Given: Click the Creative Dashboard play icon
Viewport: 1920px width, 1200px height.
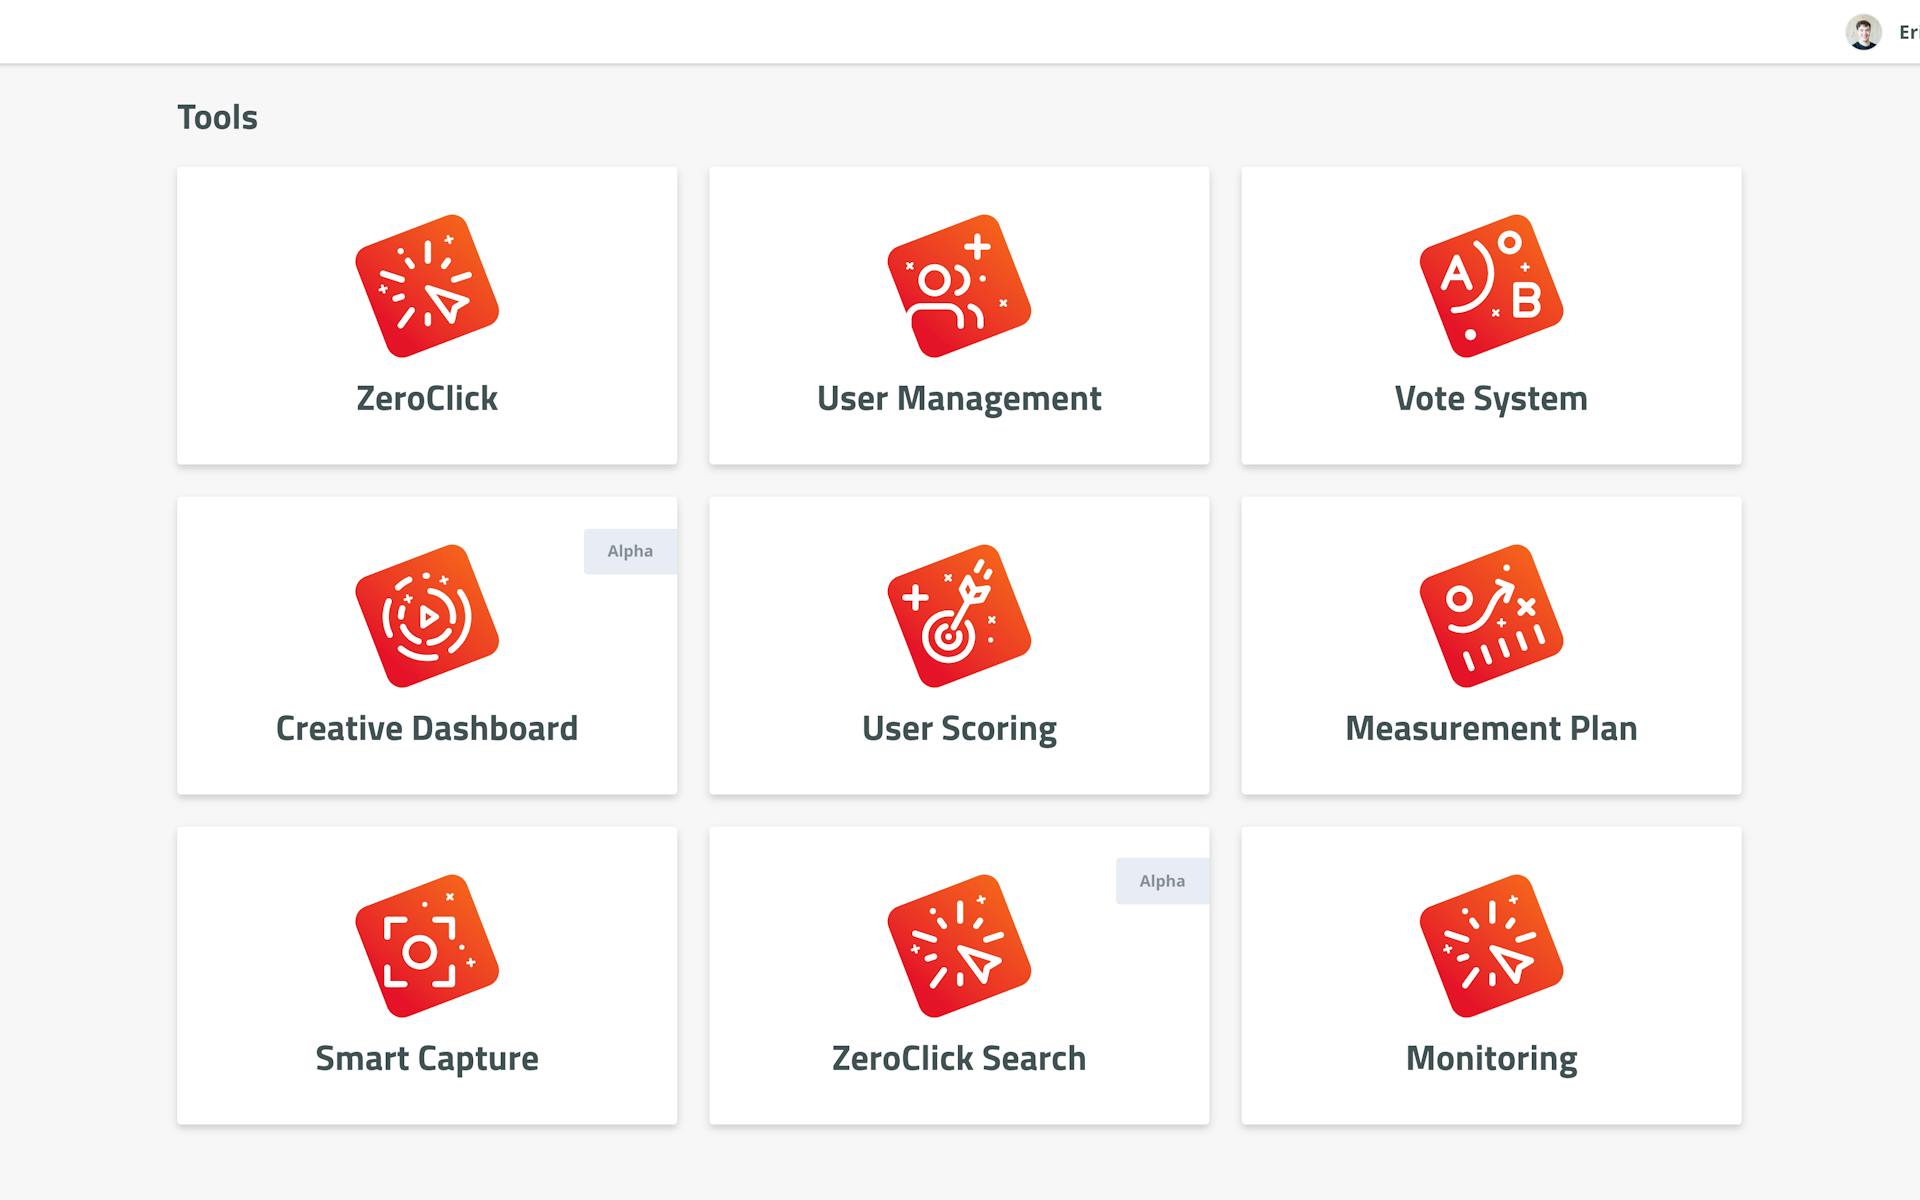Looking at the screenshot, I should (427, 616).
